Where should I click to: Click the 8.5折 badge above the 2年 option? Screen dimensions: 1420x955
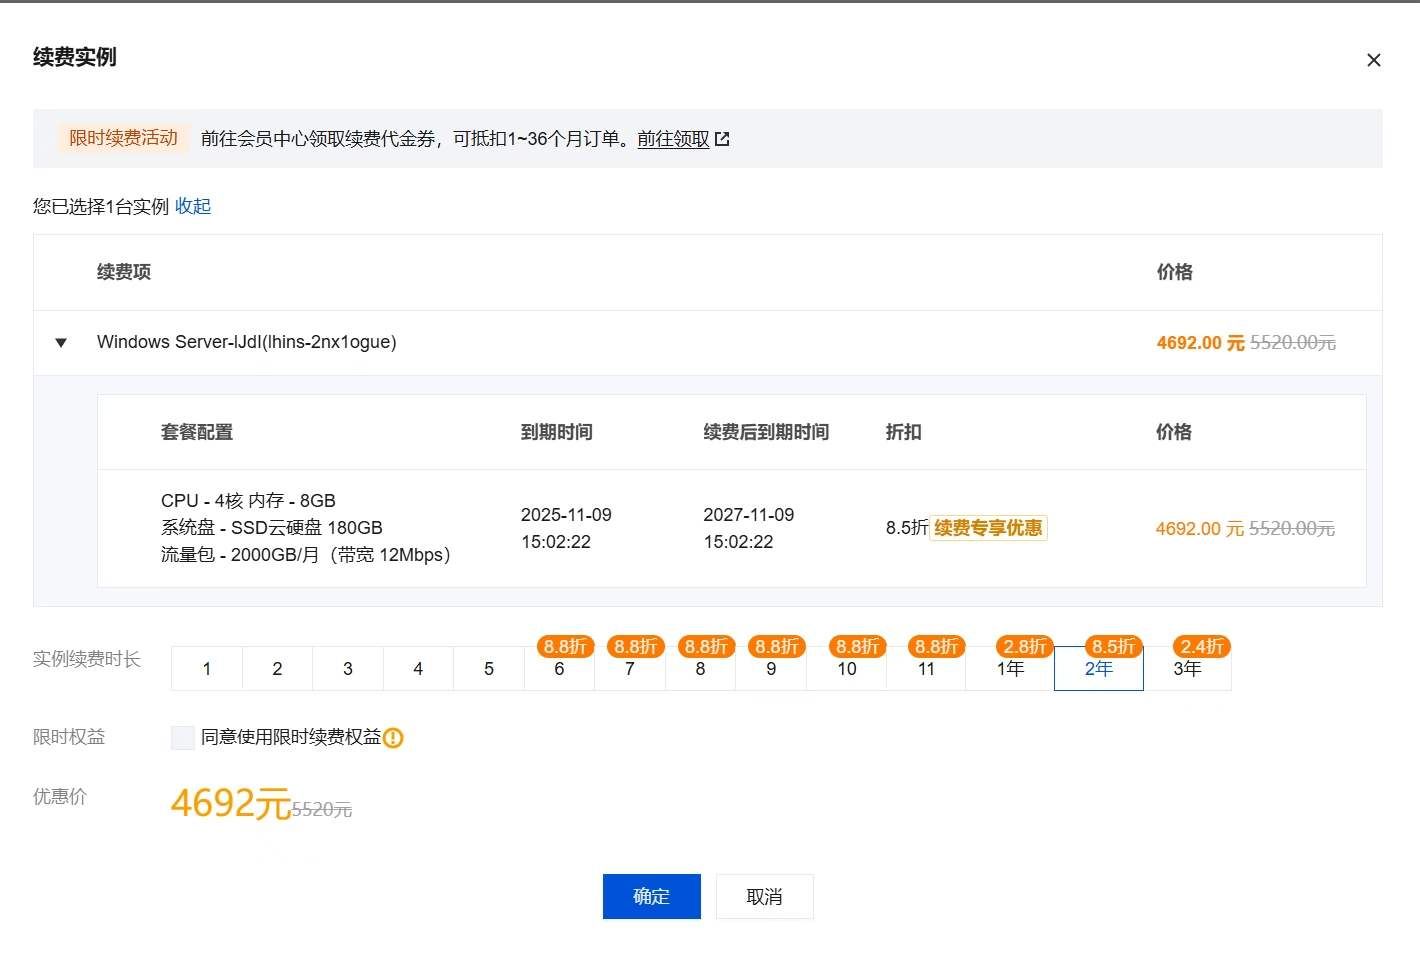tap(1112, 646)
